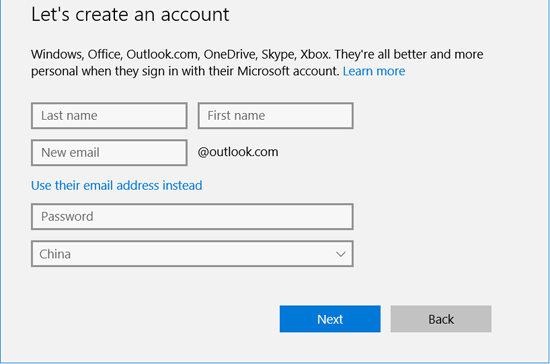The height and width of the screenshot is (364, 550).
Task: Click the First name input field
Action: click(x=275, y=116)
